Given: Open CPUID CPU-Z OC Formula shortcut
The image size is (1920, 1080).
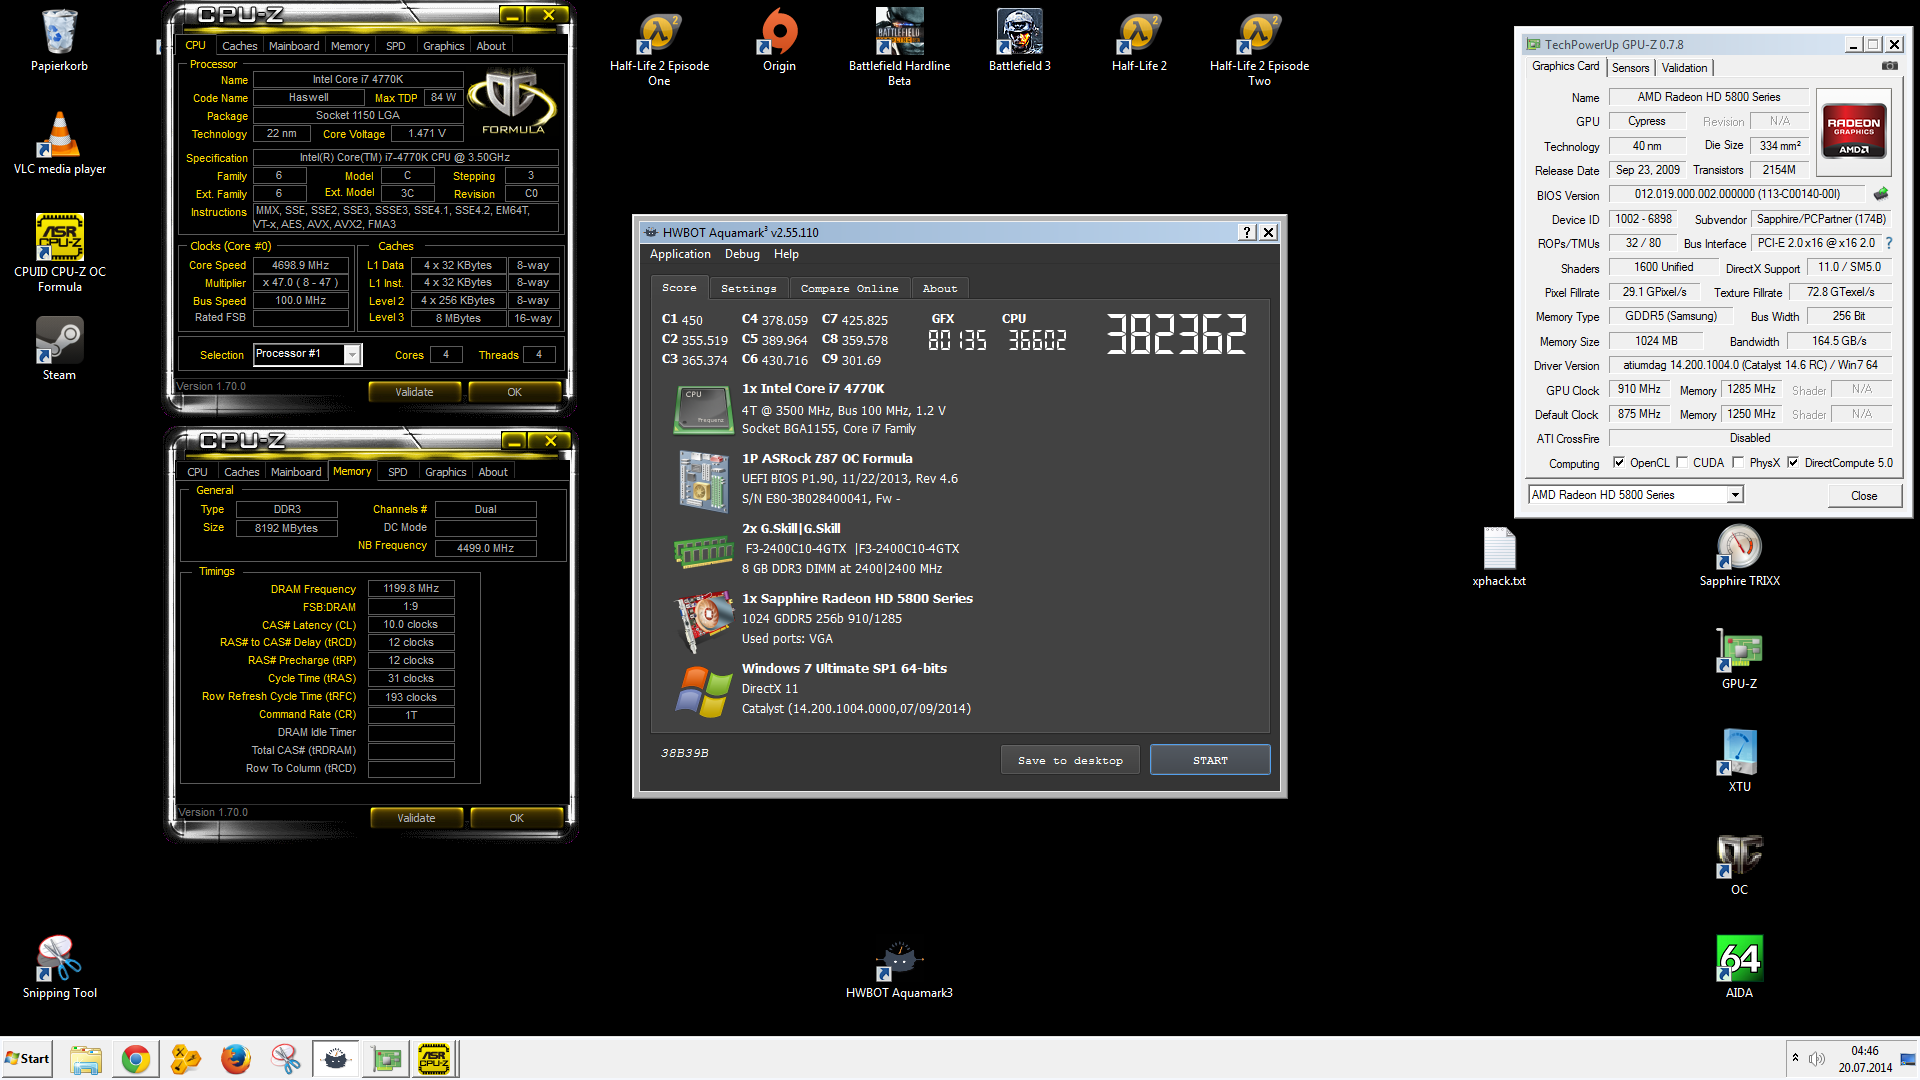Looking at the screenshot, I should click(x=60, y=252).
